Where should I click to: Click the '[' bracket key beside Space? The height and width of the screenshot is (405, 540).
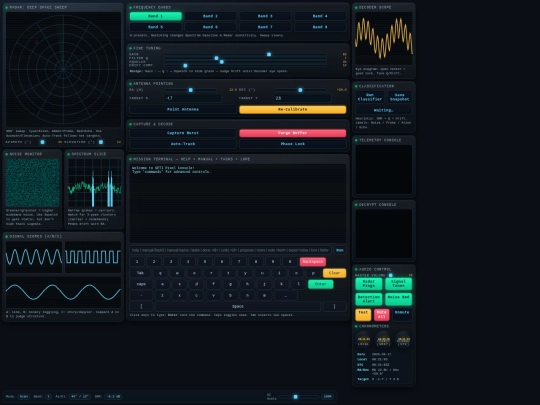(141, 307)
